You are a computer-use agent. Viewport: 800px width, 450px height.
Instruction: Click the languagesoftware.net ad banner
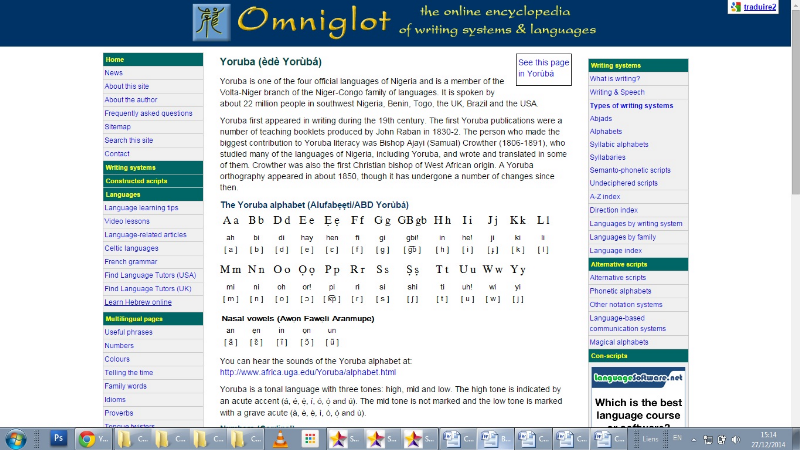coord(638,378)
